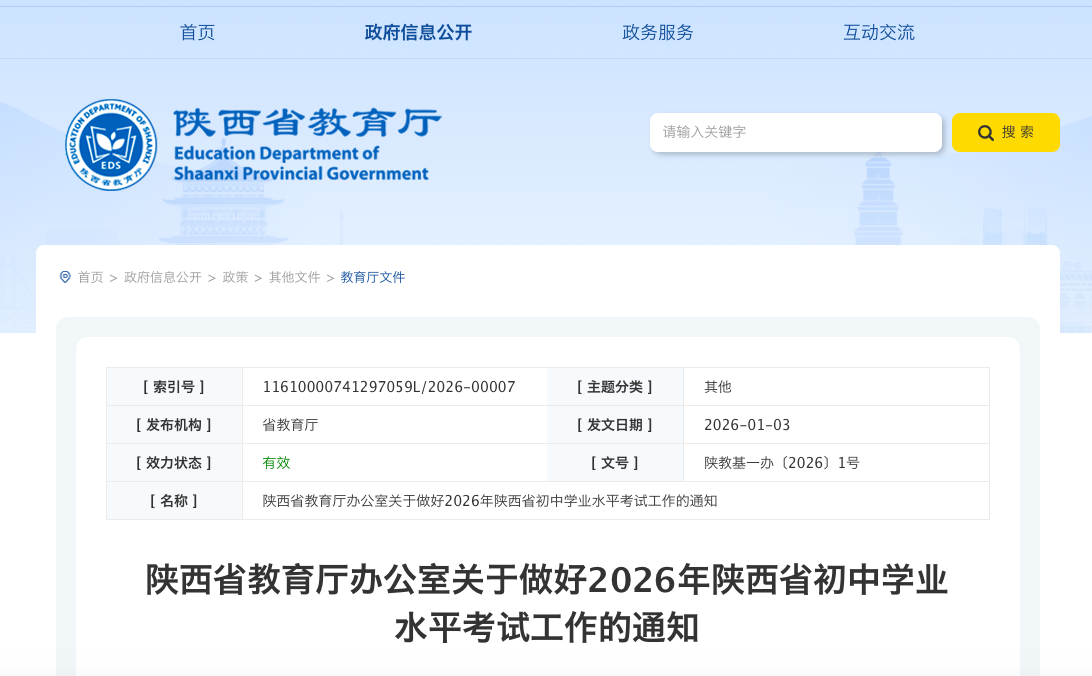Click the circular Education Department emblem logo
The width and height of the screenshot is (1092, 676).
pyautogui.click(x=111, y=145)
